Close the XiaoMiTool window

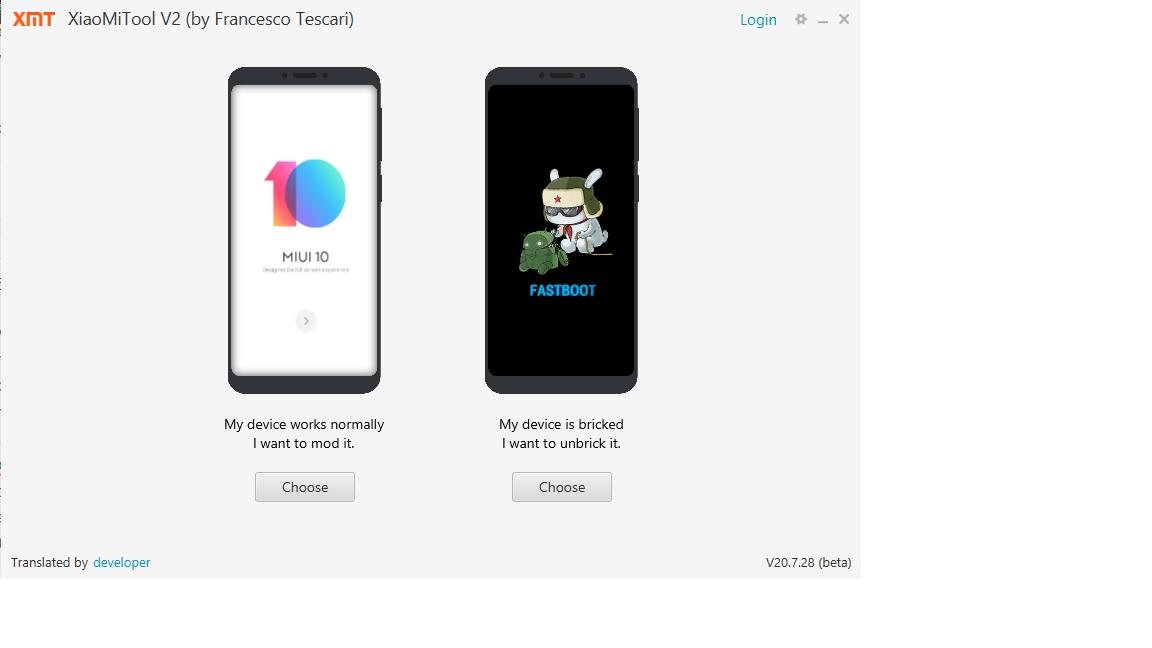pos(844,19)
